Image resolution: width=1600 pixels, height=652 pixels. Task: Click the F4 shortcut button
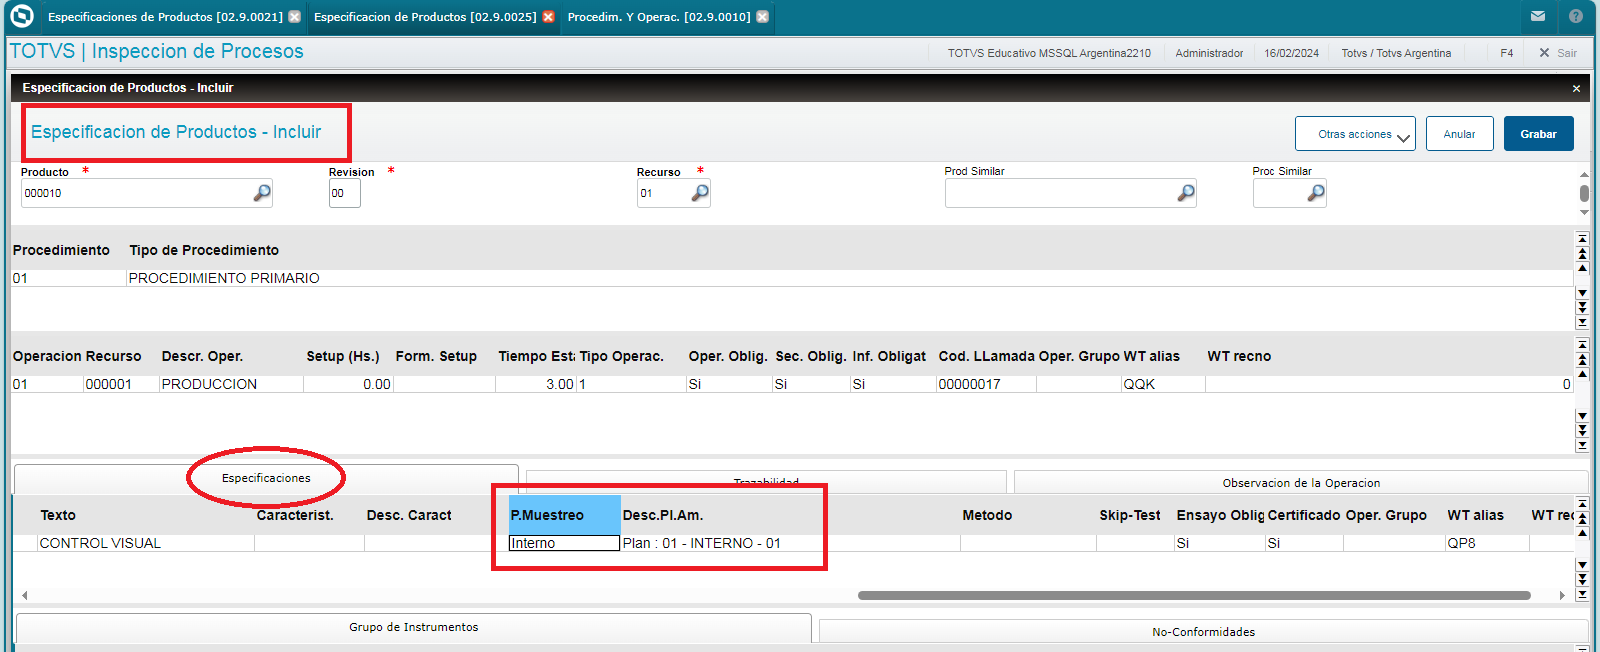(x=1506, y=53)
